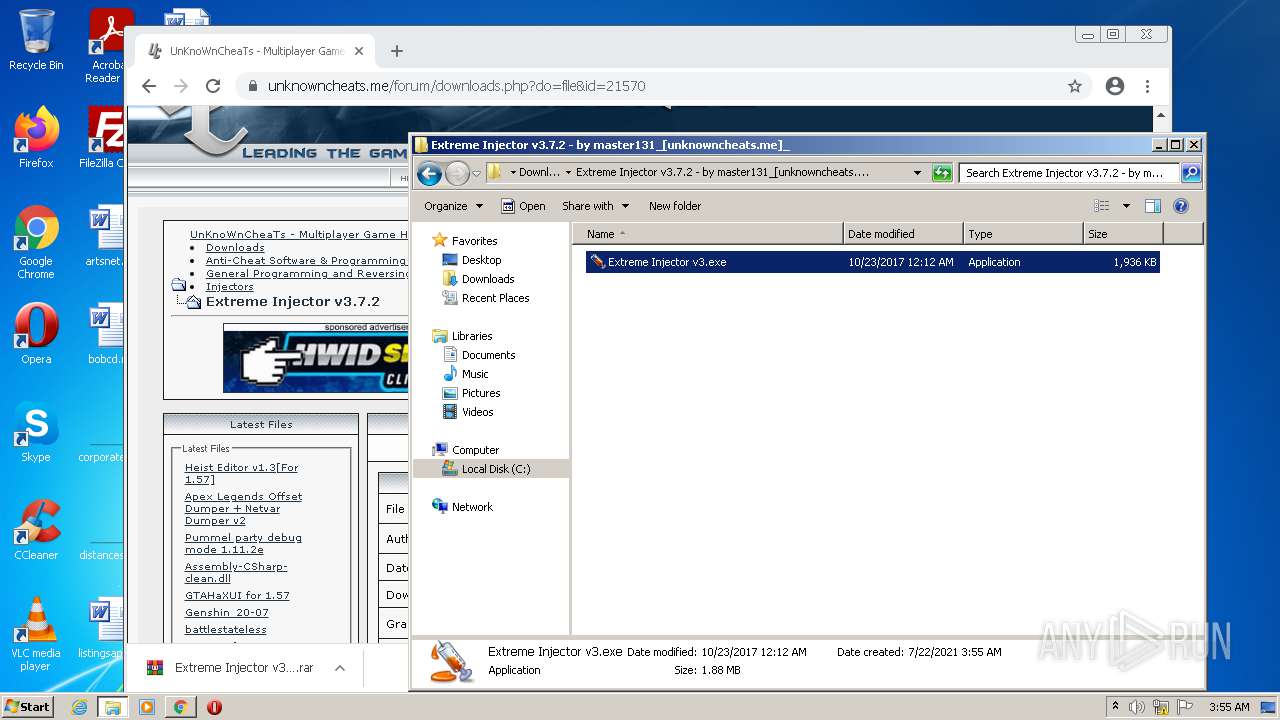The height and width of the screenshot is (720, 1280).
Task: Click the taskbar clock showing 3:55 AM
Action: pyautogui.click(x=1229, y=707)
